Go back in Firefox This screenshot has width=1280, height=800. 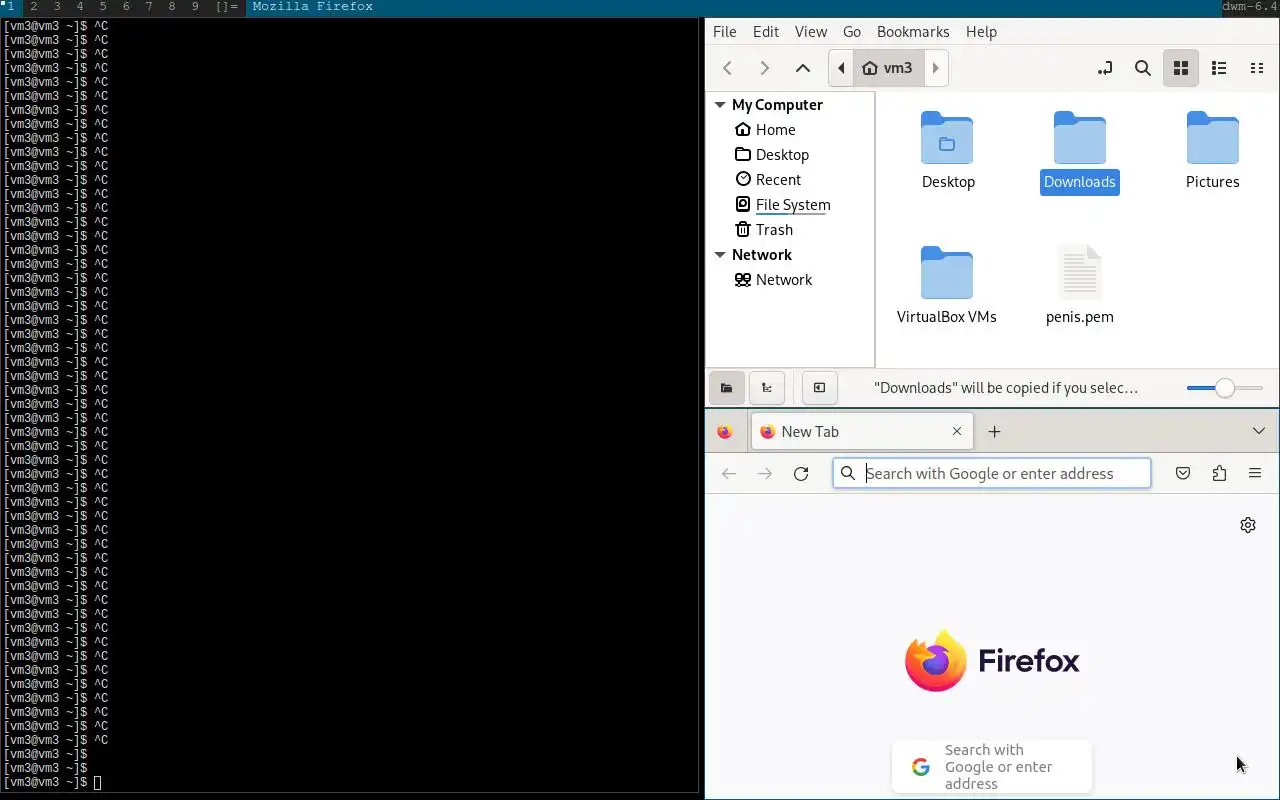pyautogui.click(x=729, y=474)
